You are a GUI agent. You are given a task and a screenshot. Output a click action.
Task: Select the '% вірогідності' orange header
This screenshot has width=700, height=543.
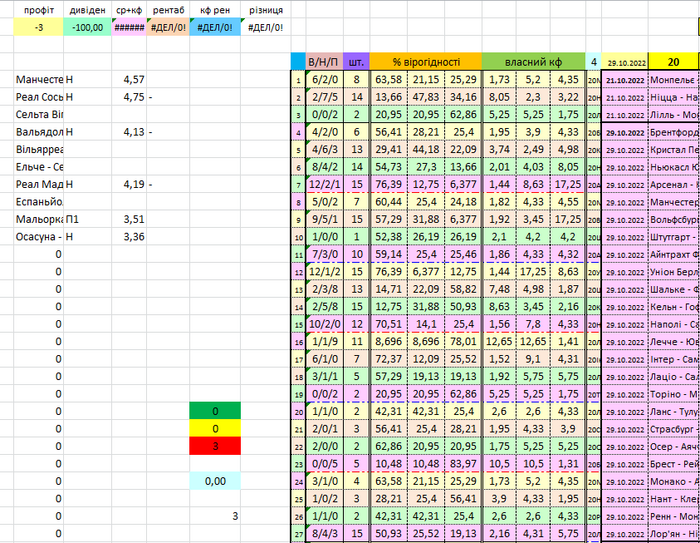pyautogui.click(x=426, y=62)
